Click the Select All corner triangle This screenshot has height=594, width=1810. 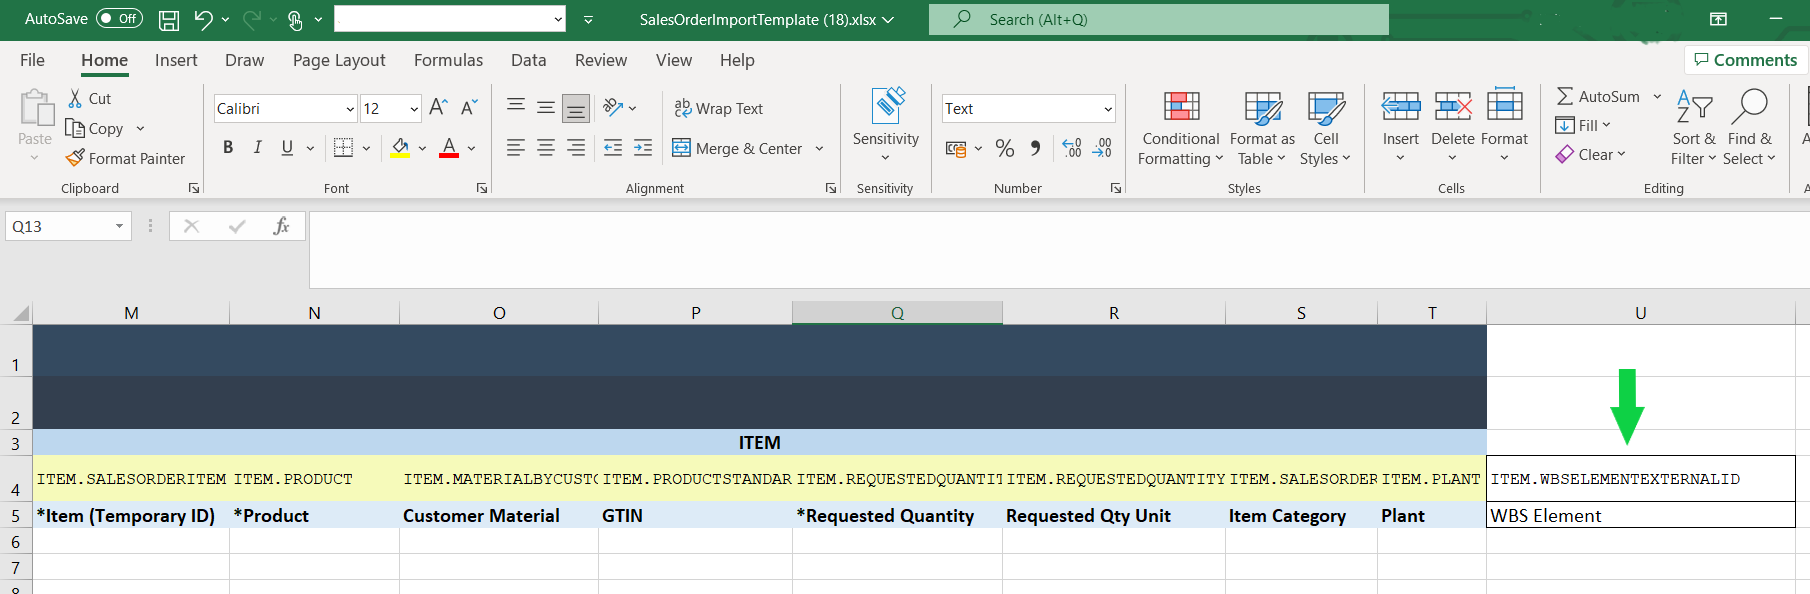20,313
